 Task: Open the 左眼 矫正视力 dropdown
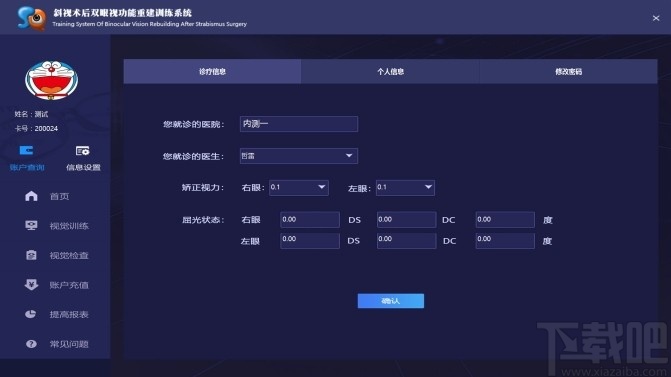coord(405,187)
